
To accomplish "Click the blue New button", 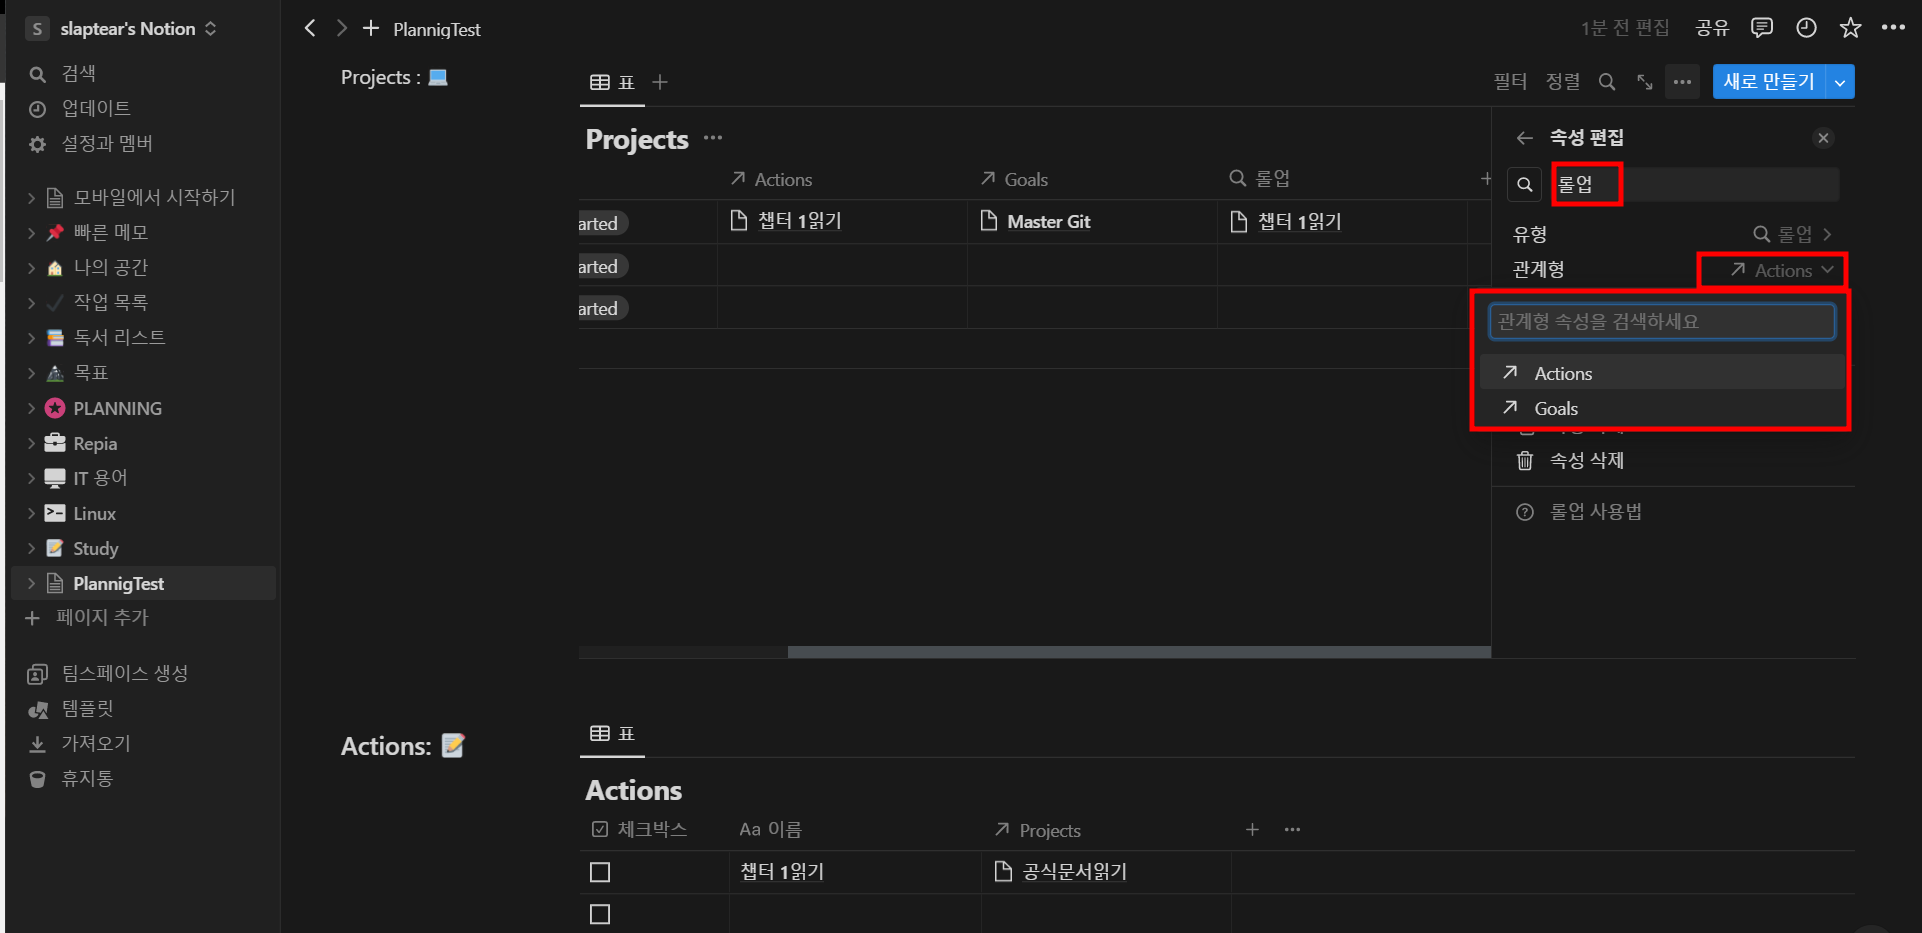I will coord(1768,82).
